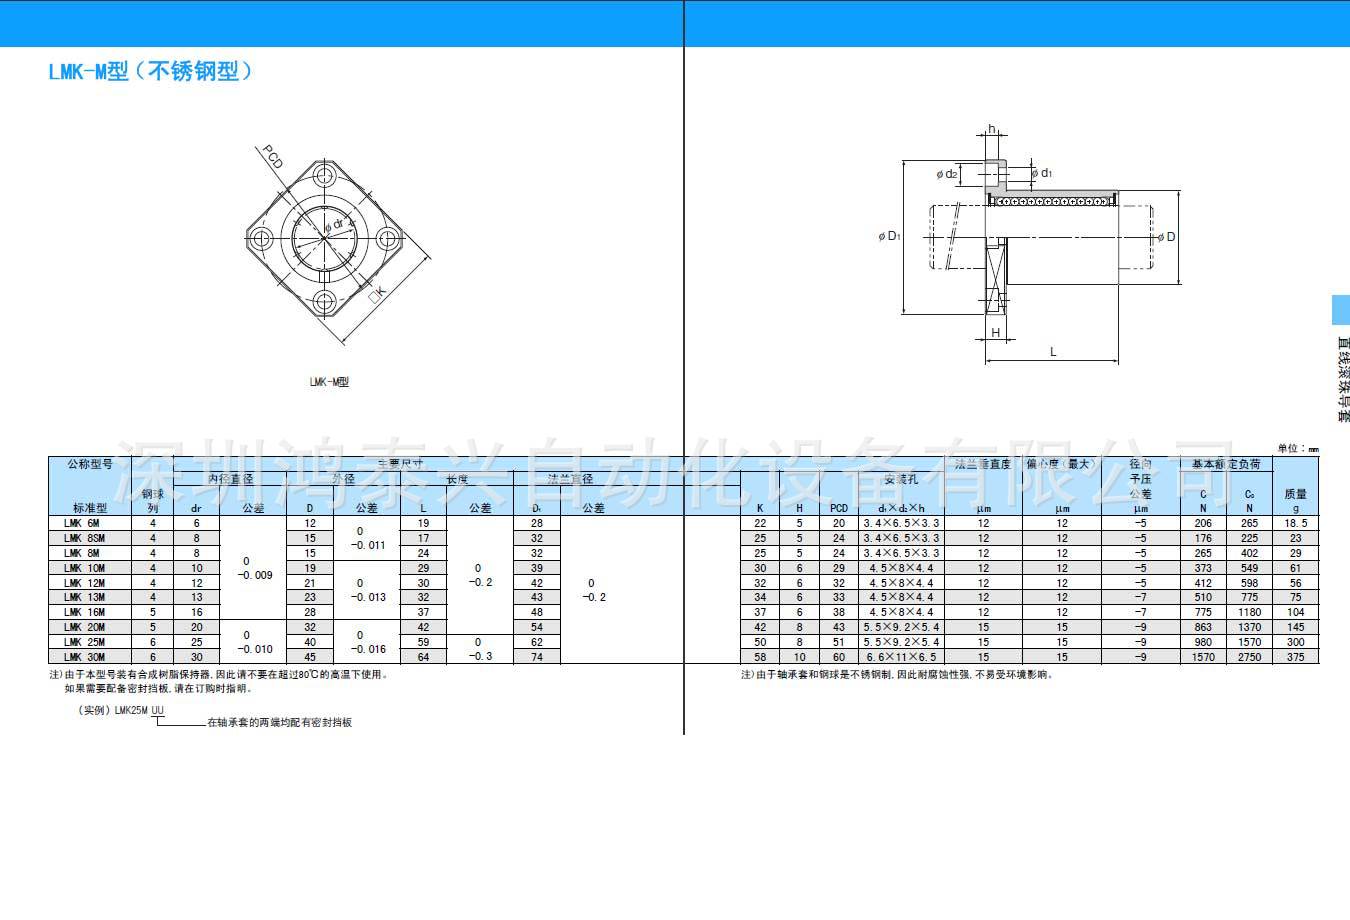Click length tolerance cell 0 / −0.3
The width and height of the screenshot is (1350, 920).
(480, 649)
